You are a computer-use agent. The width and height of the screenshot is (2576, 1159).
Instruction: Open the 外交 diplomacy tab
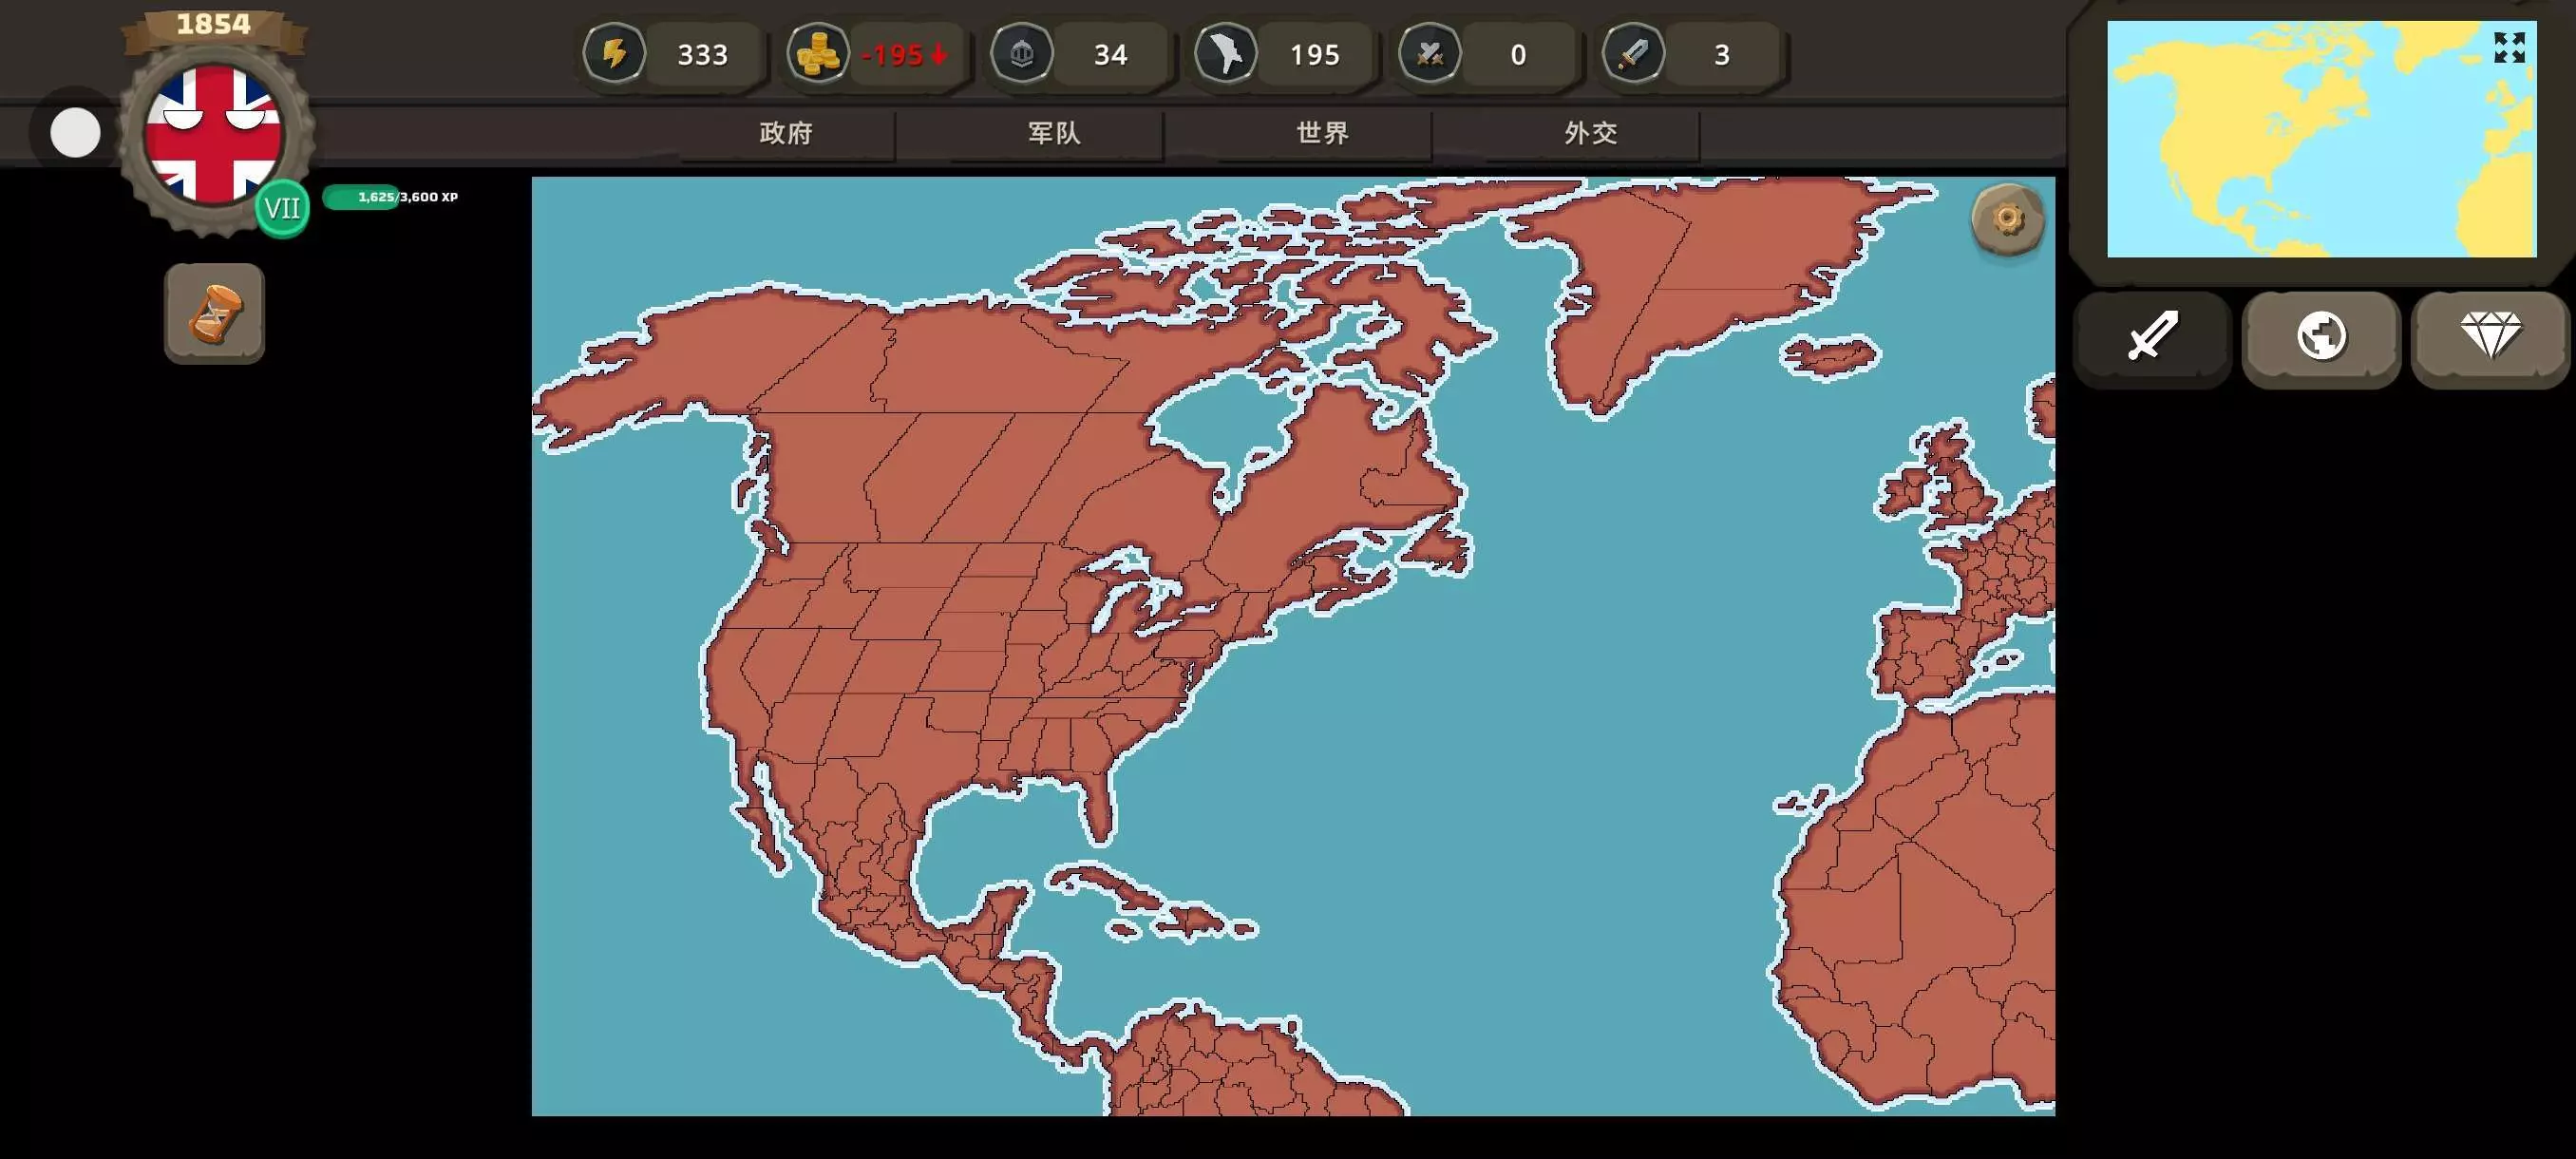point(1590,133)
